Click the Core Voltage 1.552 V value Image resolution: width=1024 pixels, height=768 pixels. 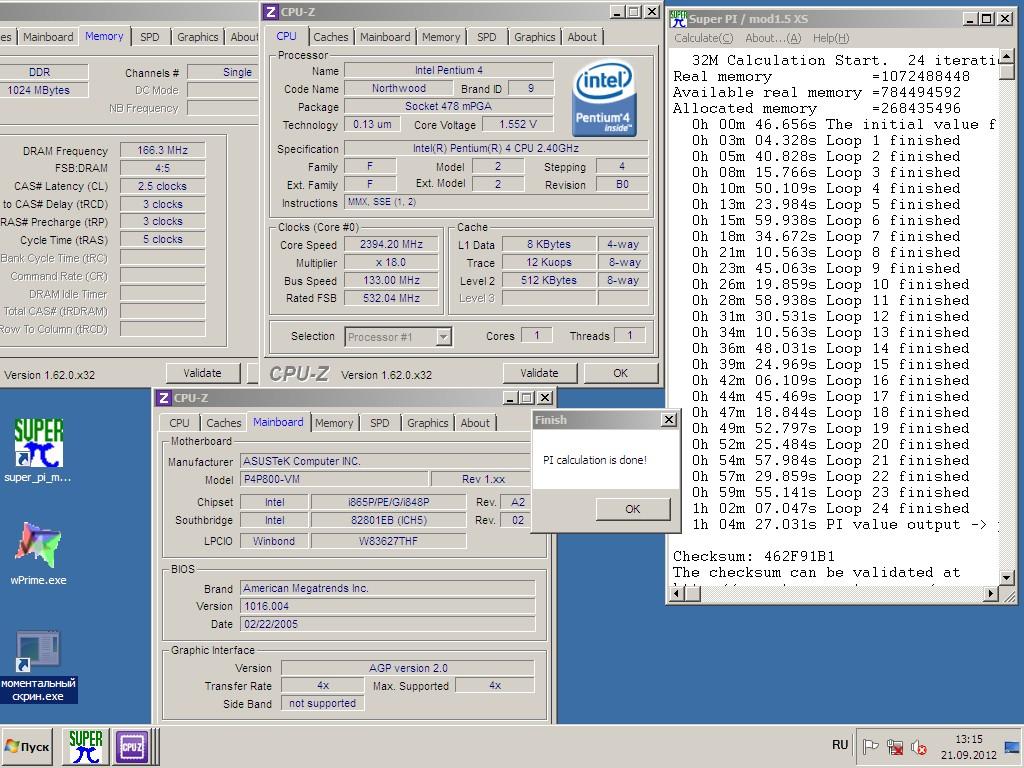517,124
